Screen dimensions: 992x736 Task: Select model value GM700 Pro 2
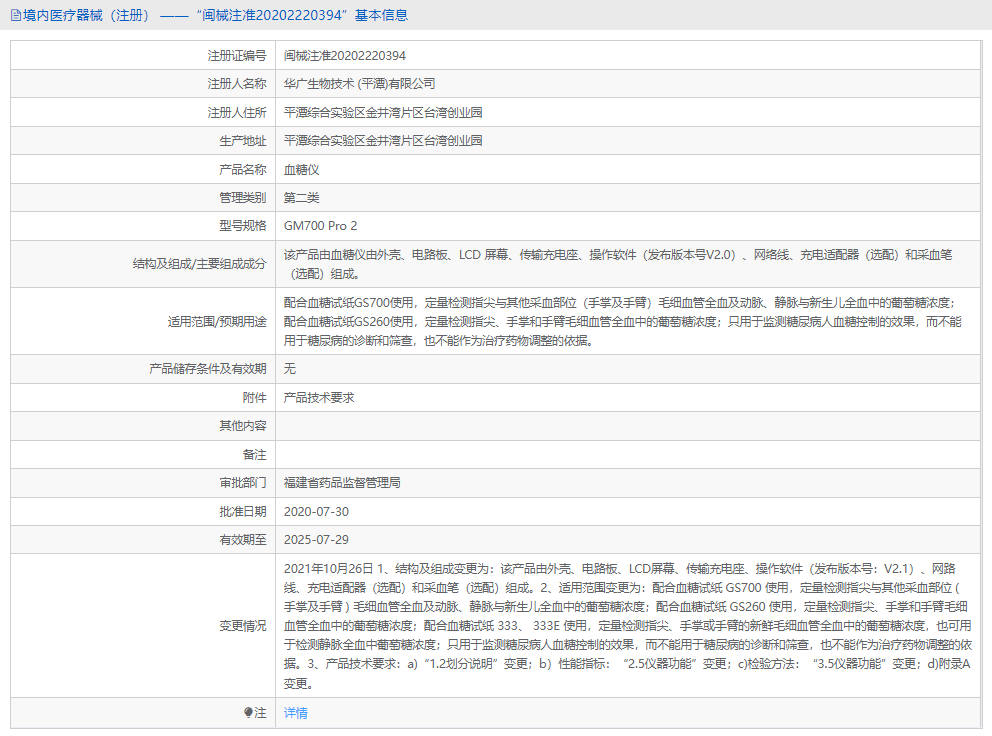click(320, 226)
